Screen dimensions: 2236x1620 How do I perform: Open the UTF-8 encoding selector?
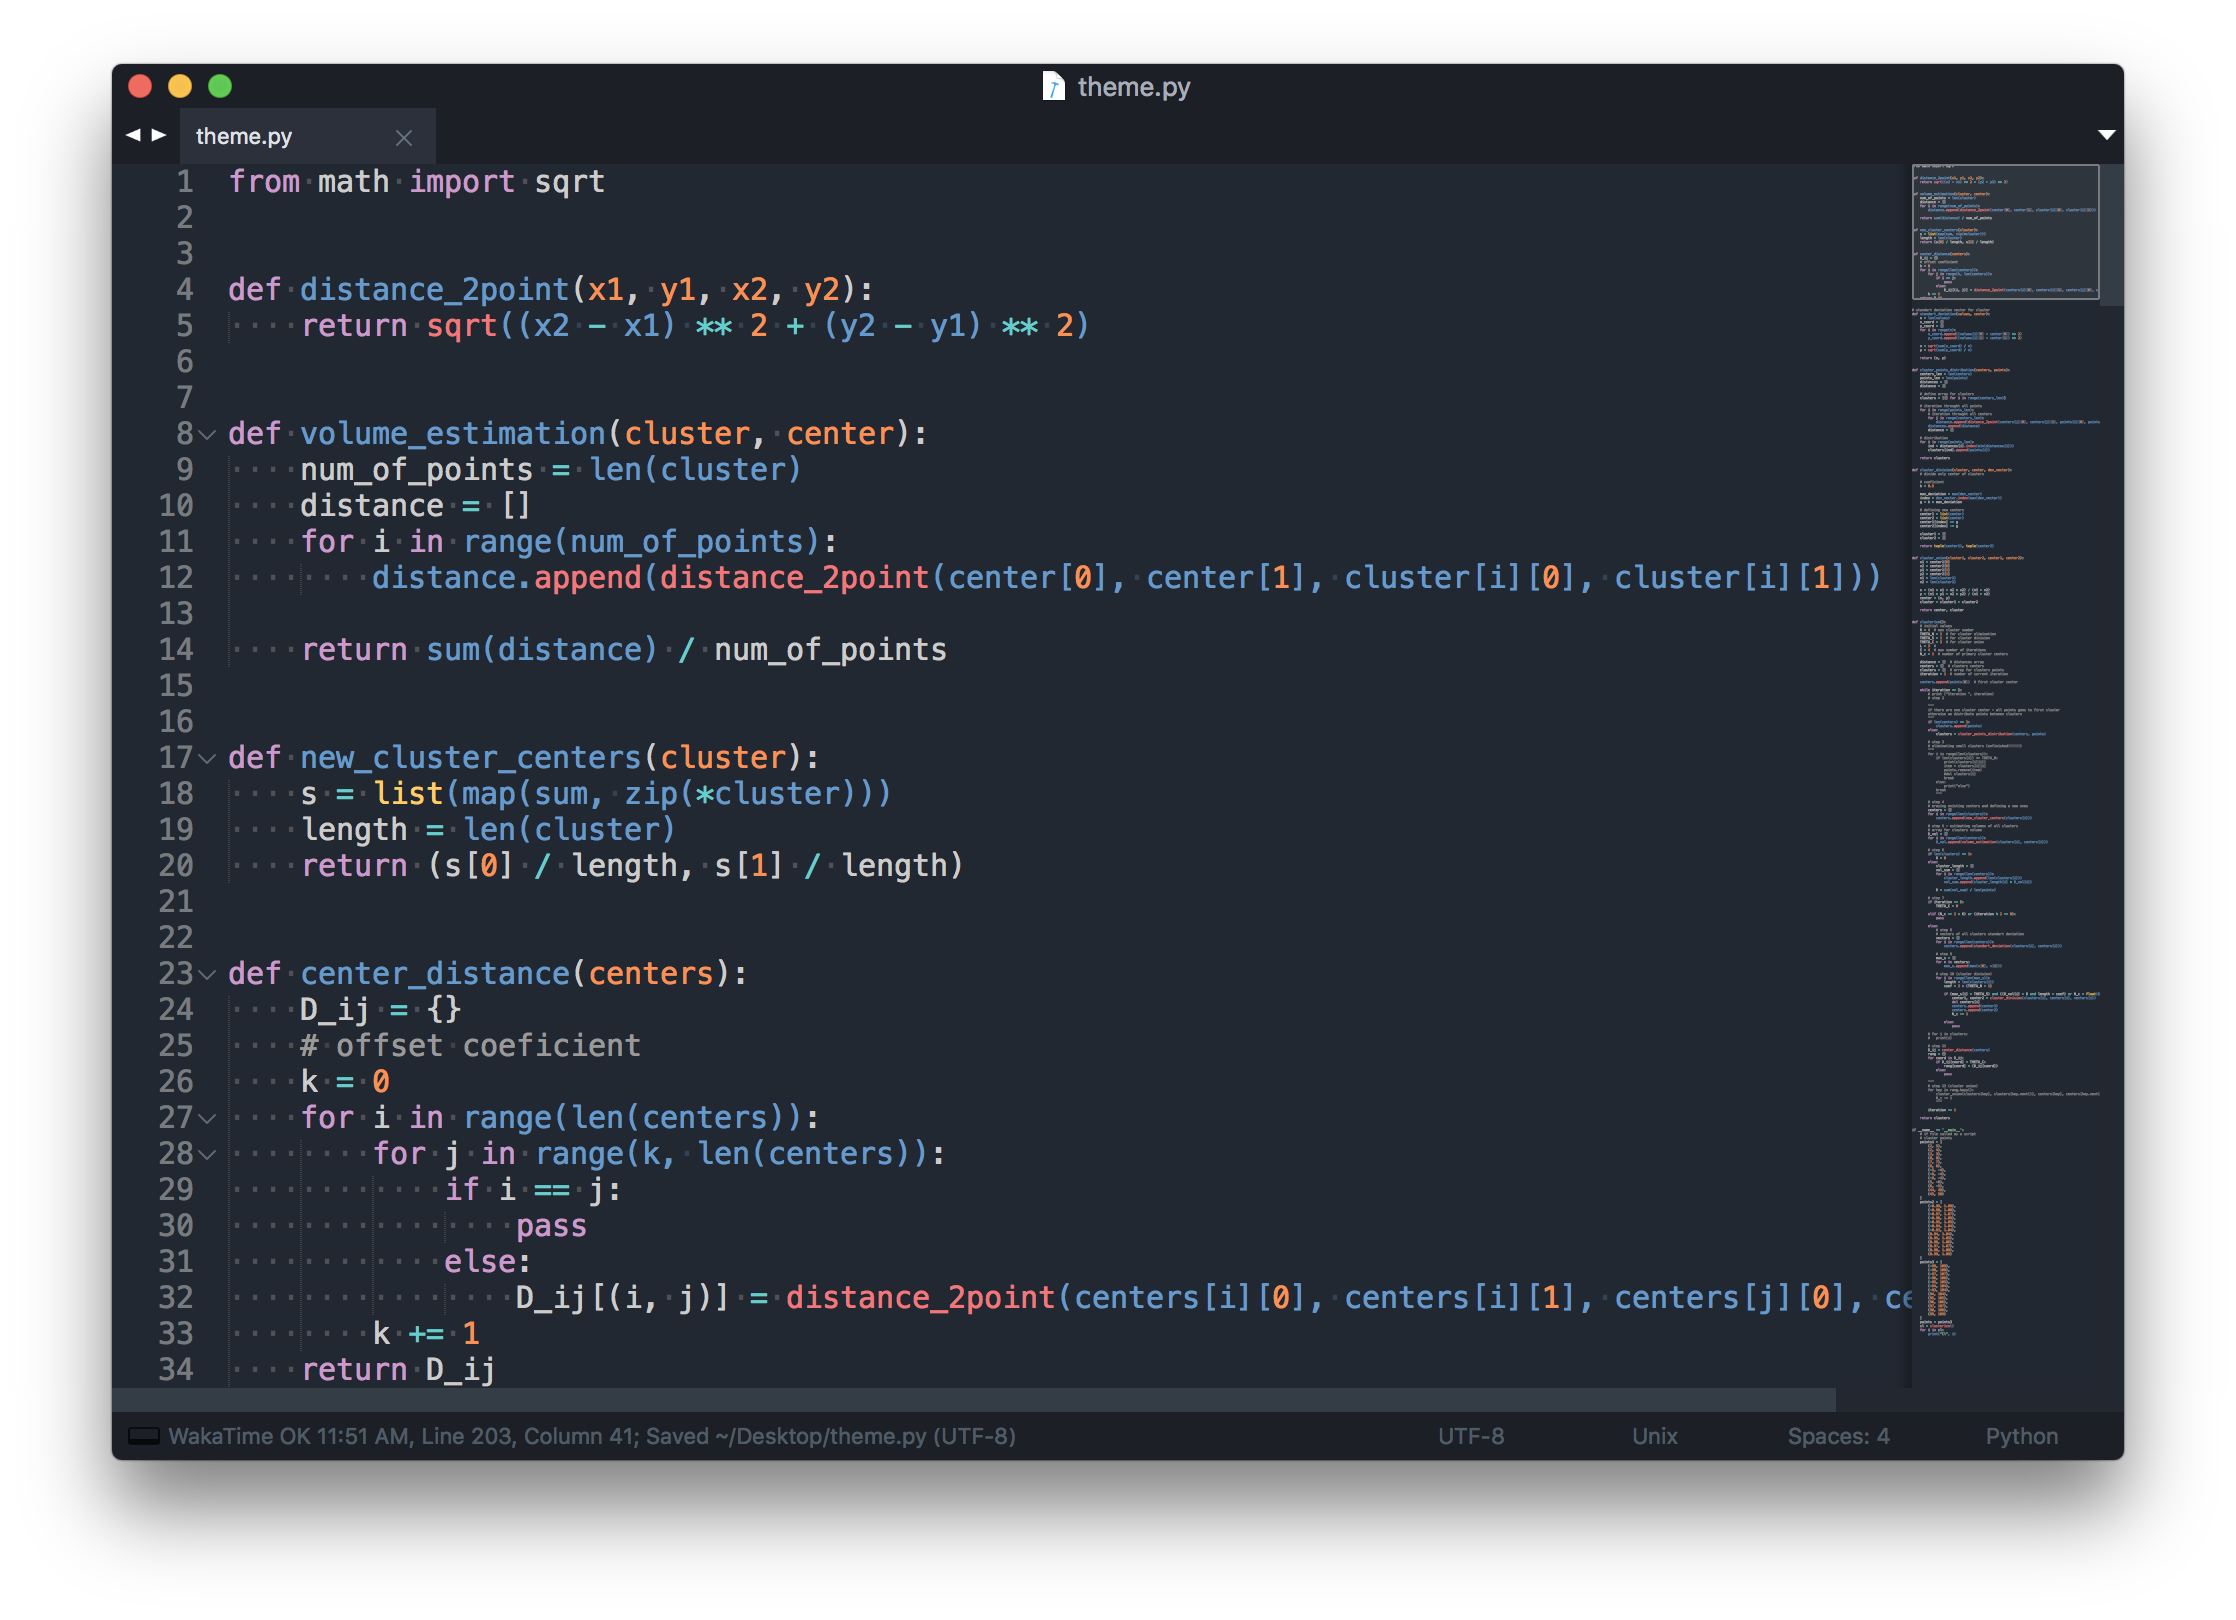1470,1436
